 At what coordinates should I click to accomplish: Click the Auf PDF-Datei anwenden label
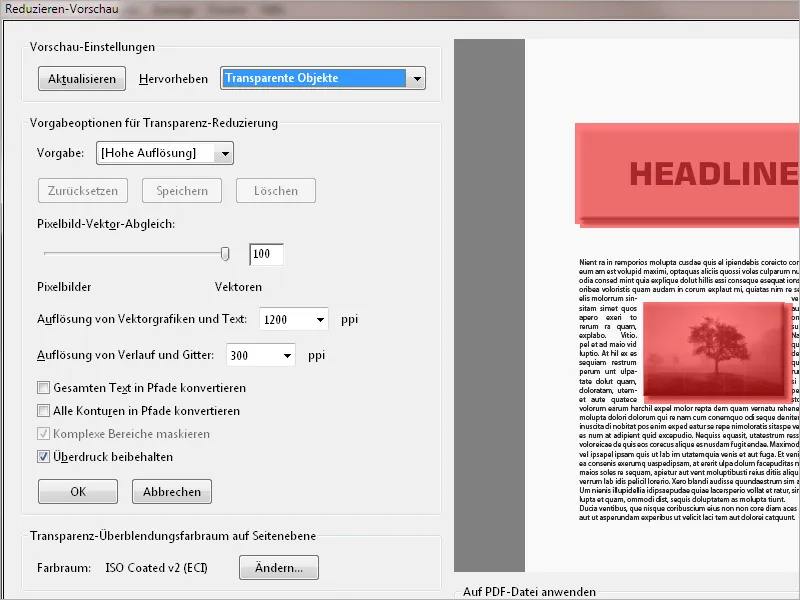coord(530,592)
